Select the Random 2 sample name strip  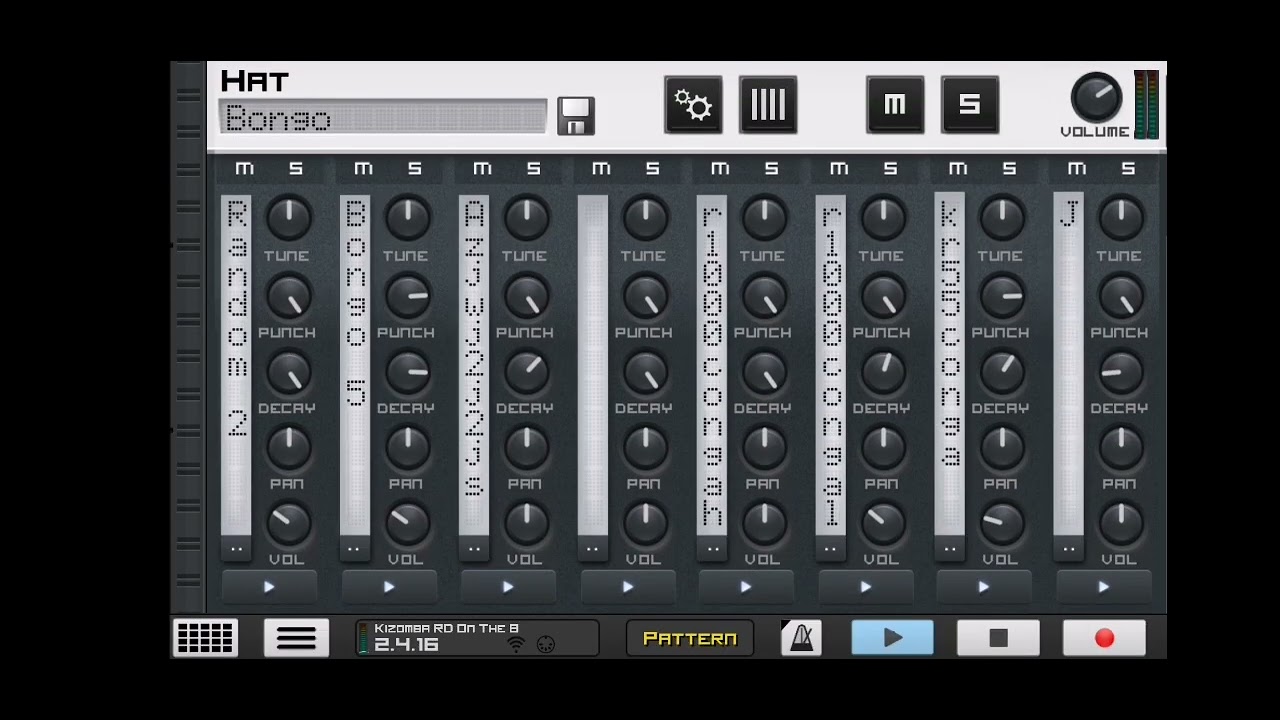click(236, 366)
